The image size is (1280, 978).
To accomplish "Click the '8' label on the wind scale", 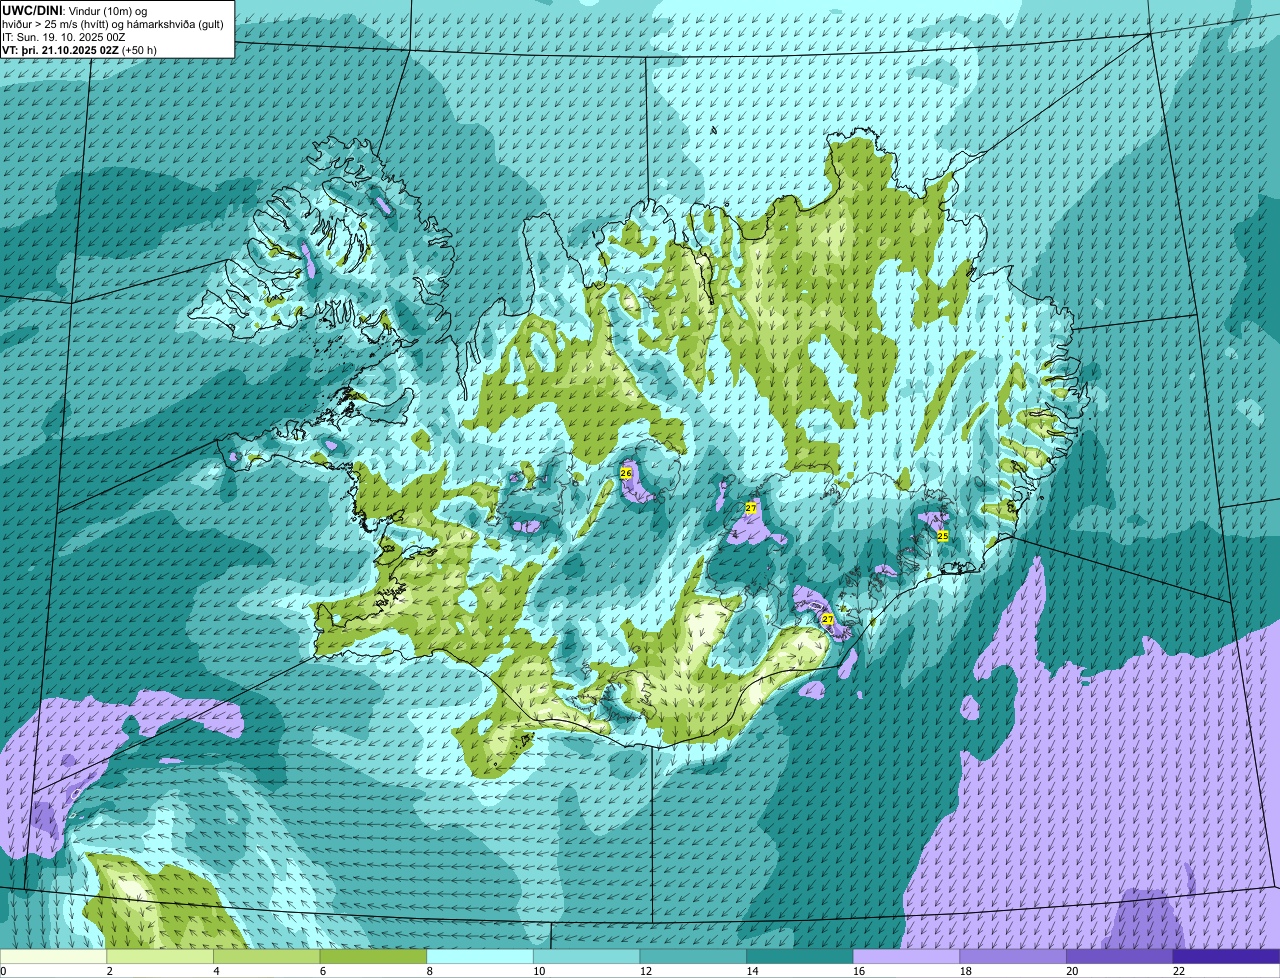I will click(429, 971).
